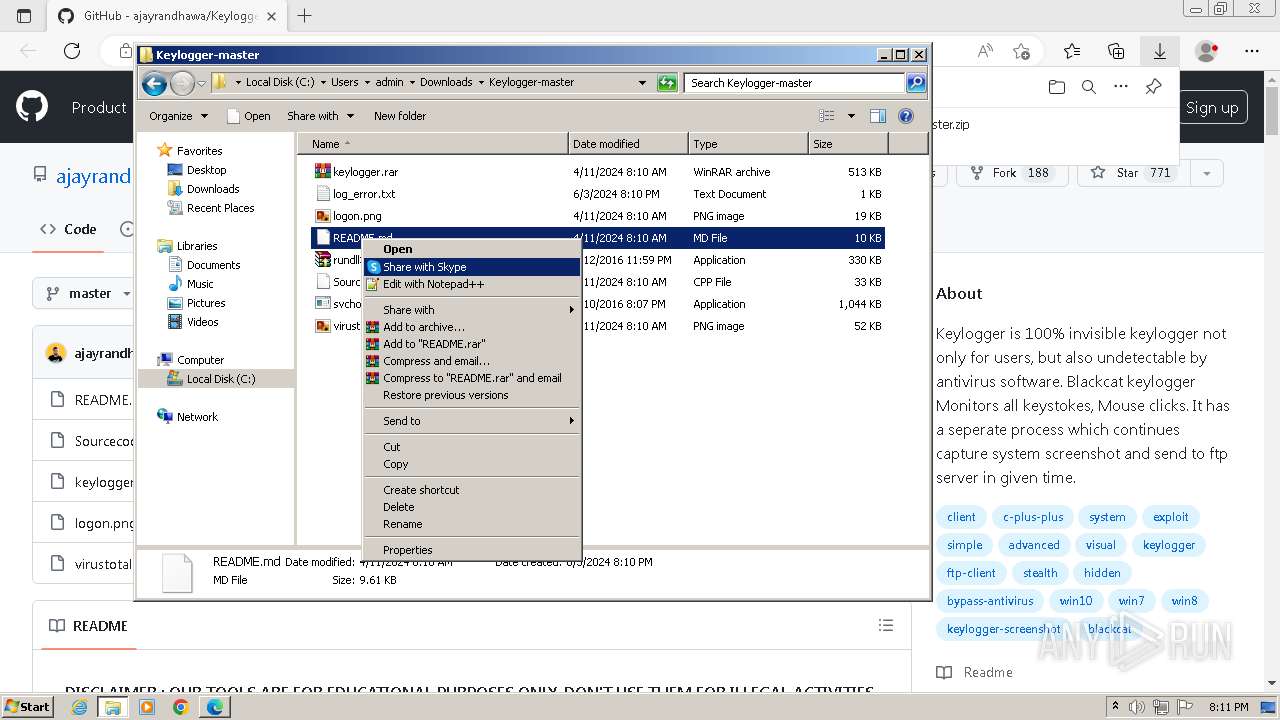The image size is (1280, 720).
Task: Click the Notepad++ icon in context menu
Action: click(373, 284)
